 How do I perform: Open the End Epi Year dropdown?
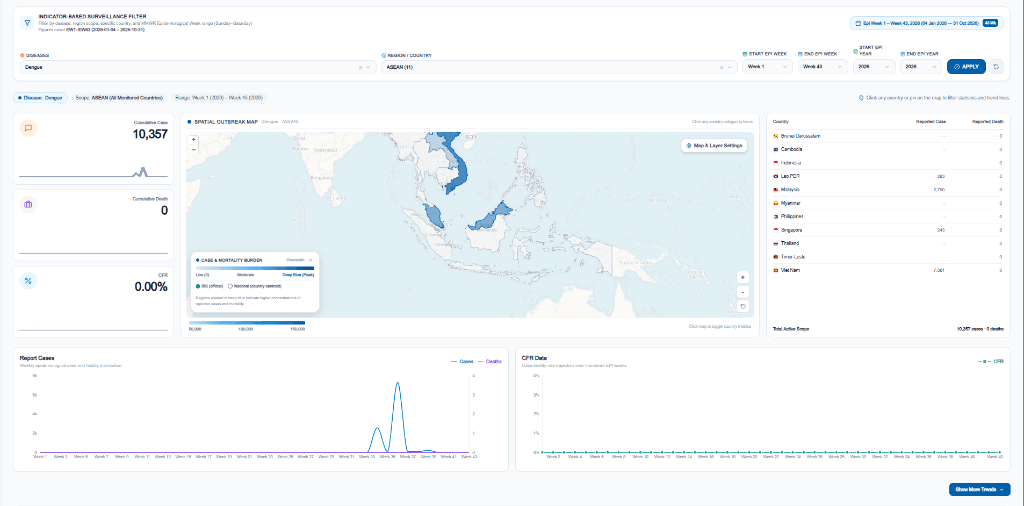[921, 67]
